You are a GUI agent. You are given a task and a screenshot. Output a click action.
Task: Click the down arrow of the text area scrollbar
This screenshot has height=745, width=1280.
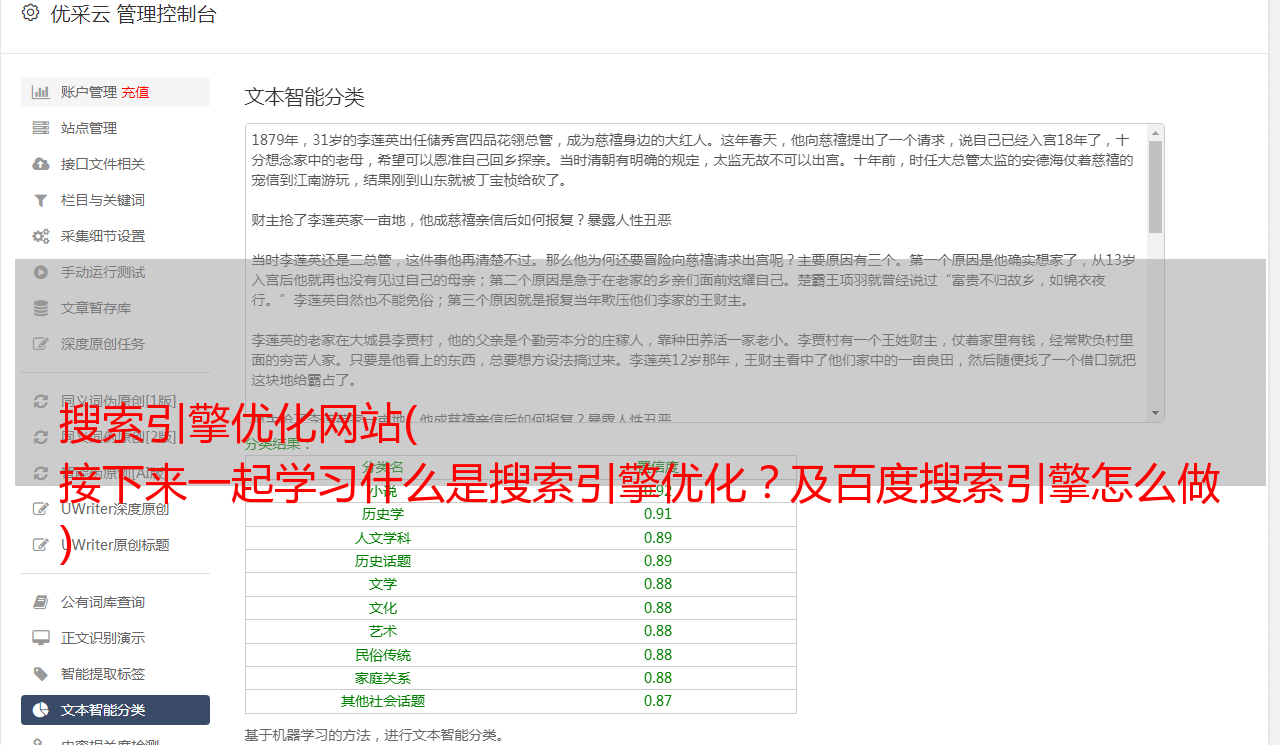pyautogui.click(x=1156, y=413)
